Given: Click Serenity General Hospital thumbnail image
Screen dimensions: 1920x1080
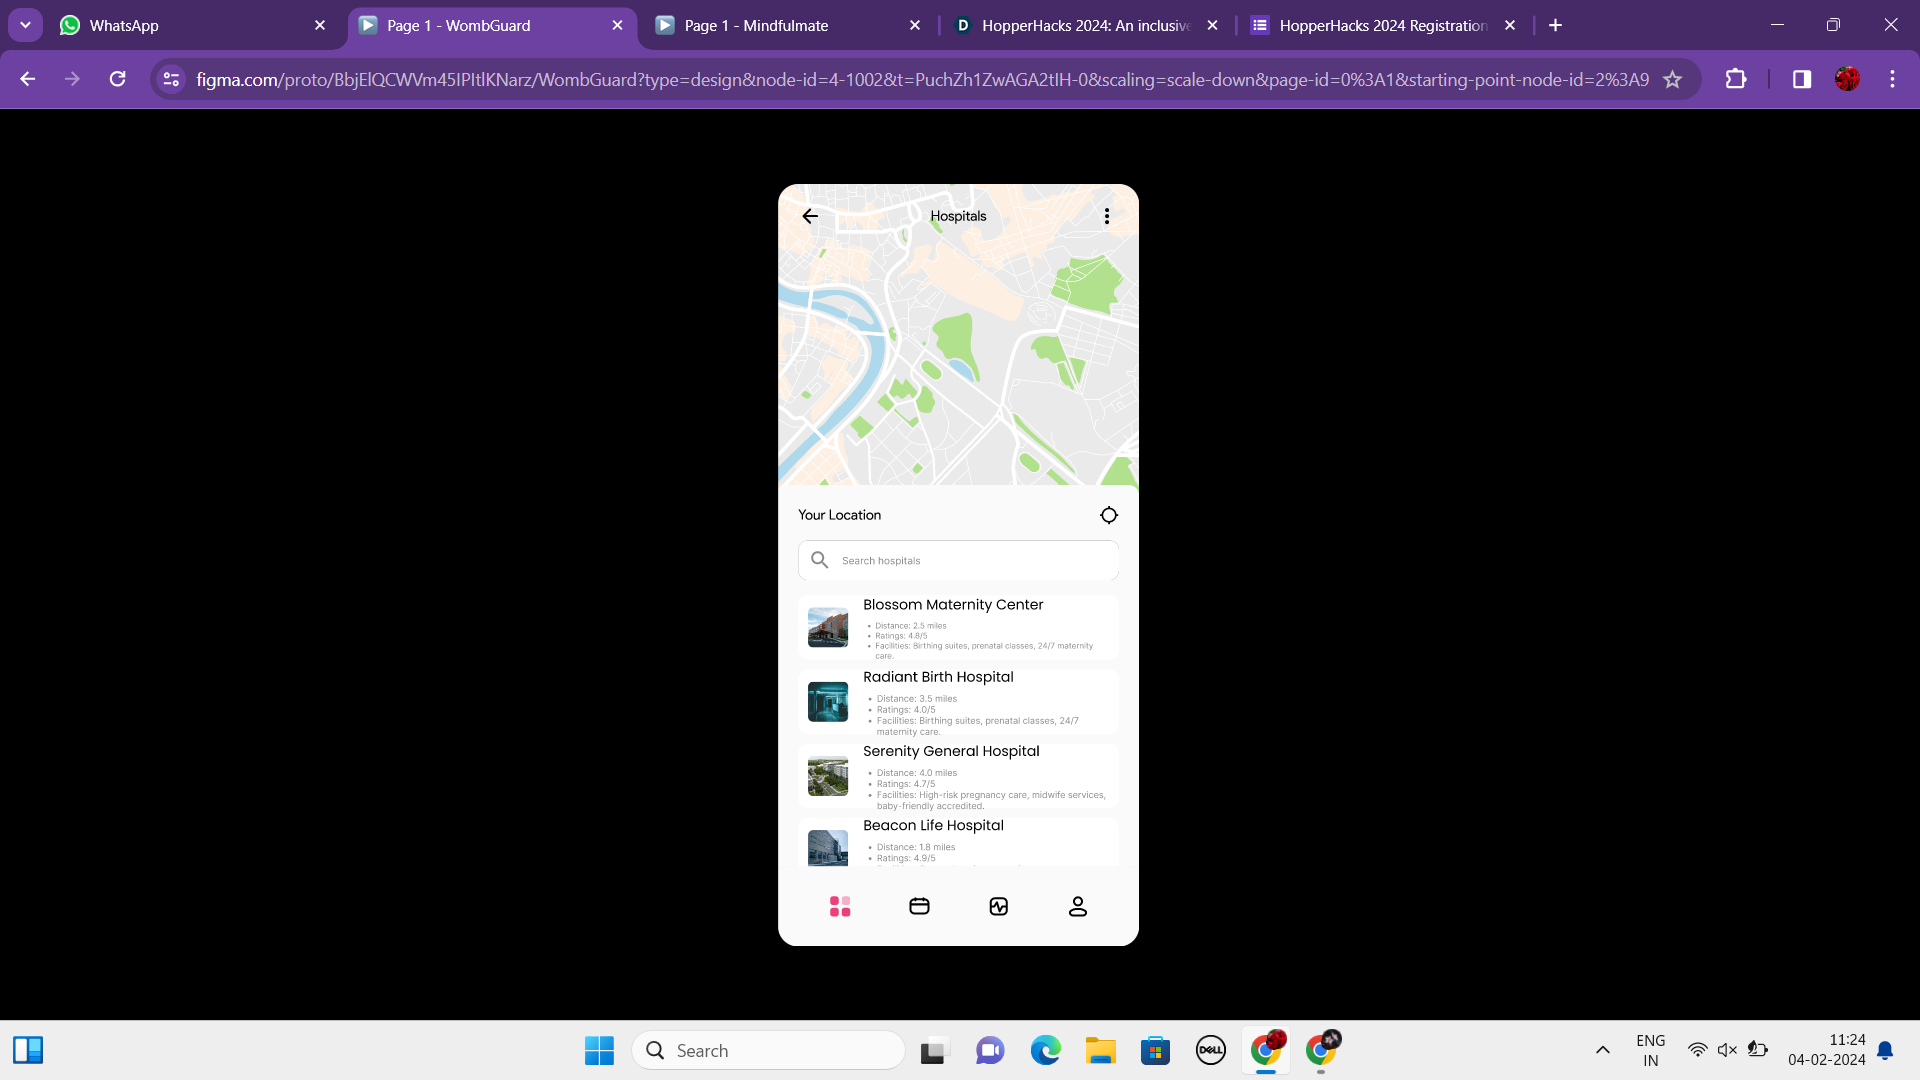Looking at the screenshot, I should pos(828,776).
